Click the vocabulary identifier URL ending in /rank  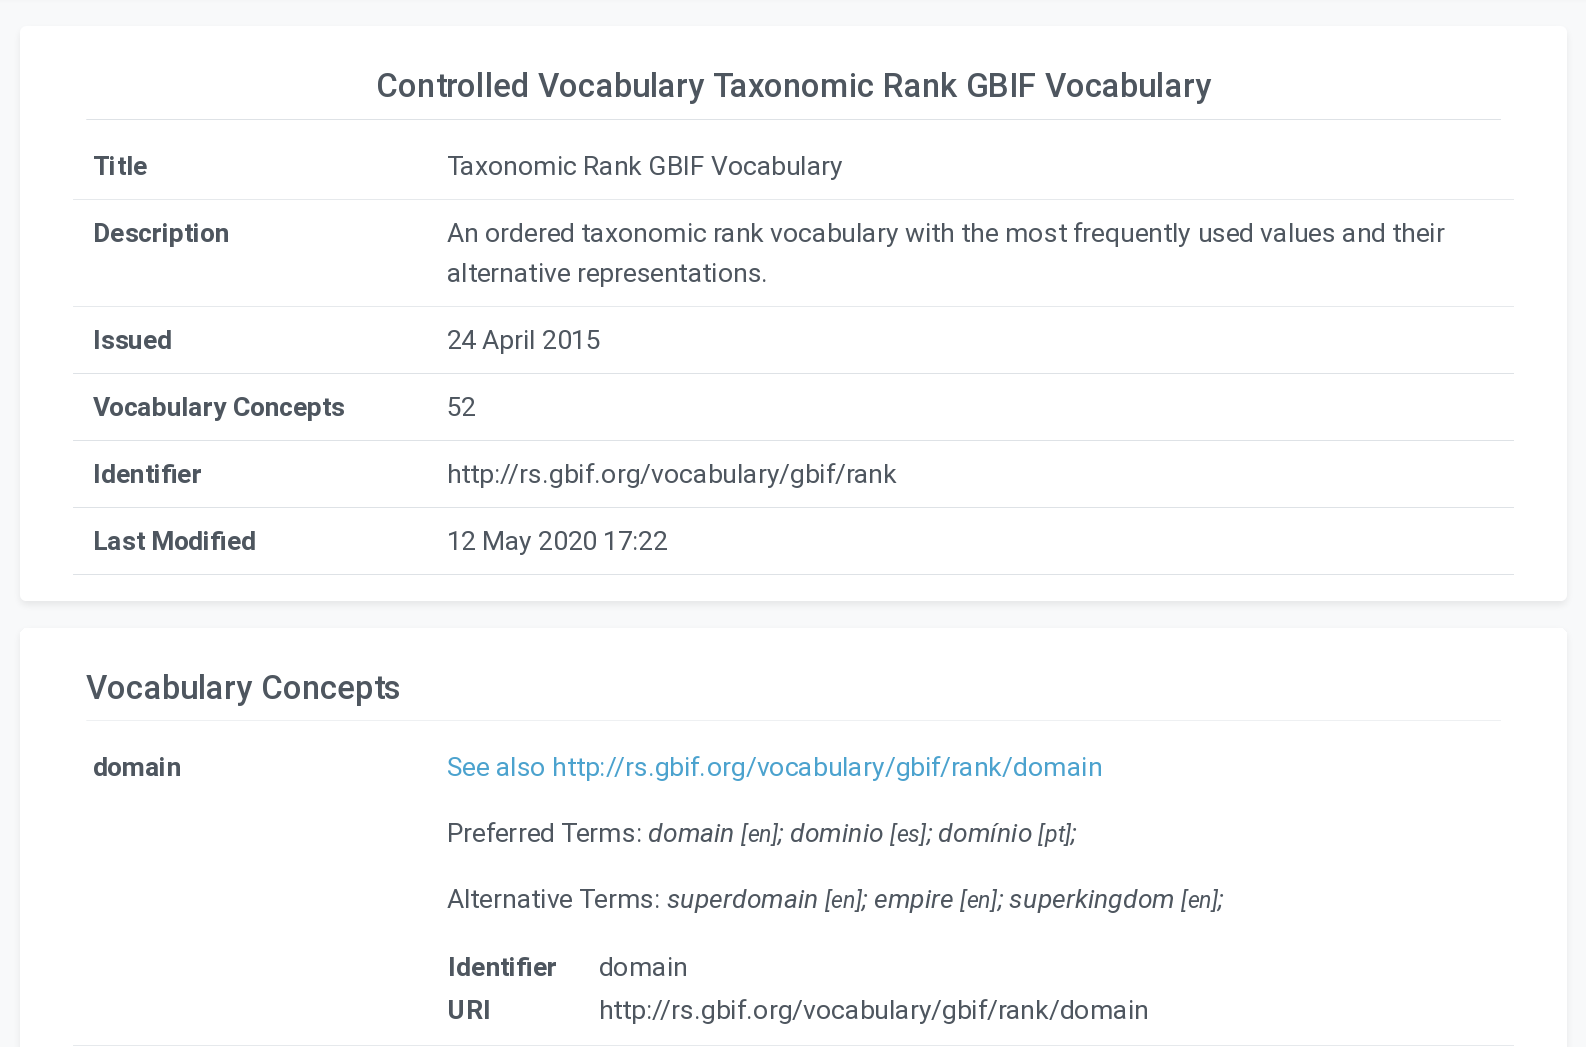pyautogui.click(x=671, y=474)
